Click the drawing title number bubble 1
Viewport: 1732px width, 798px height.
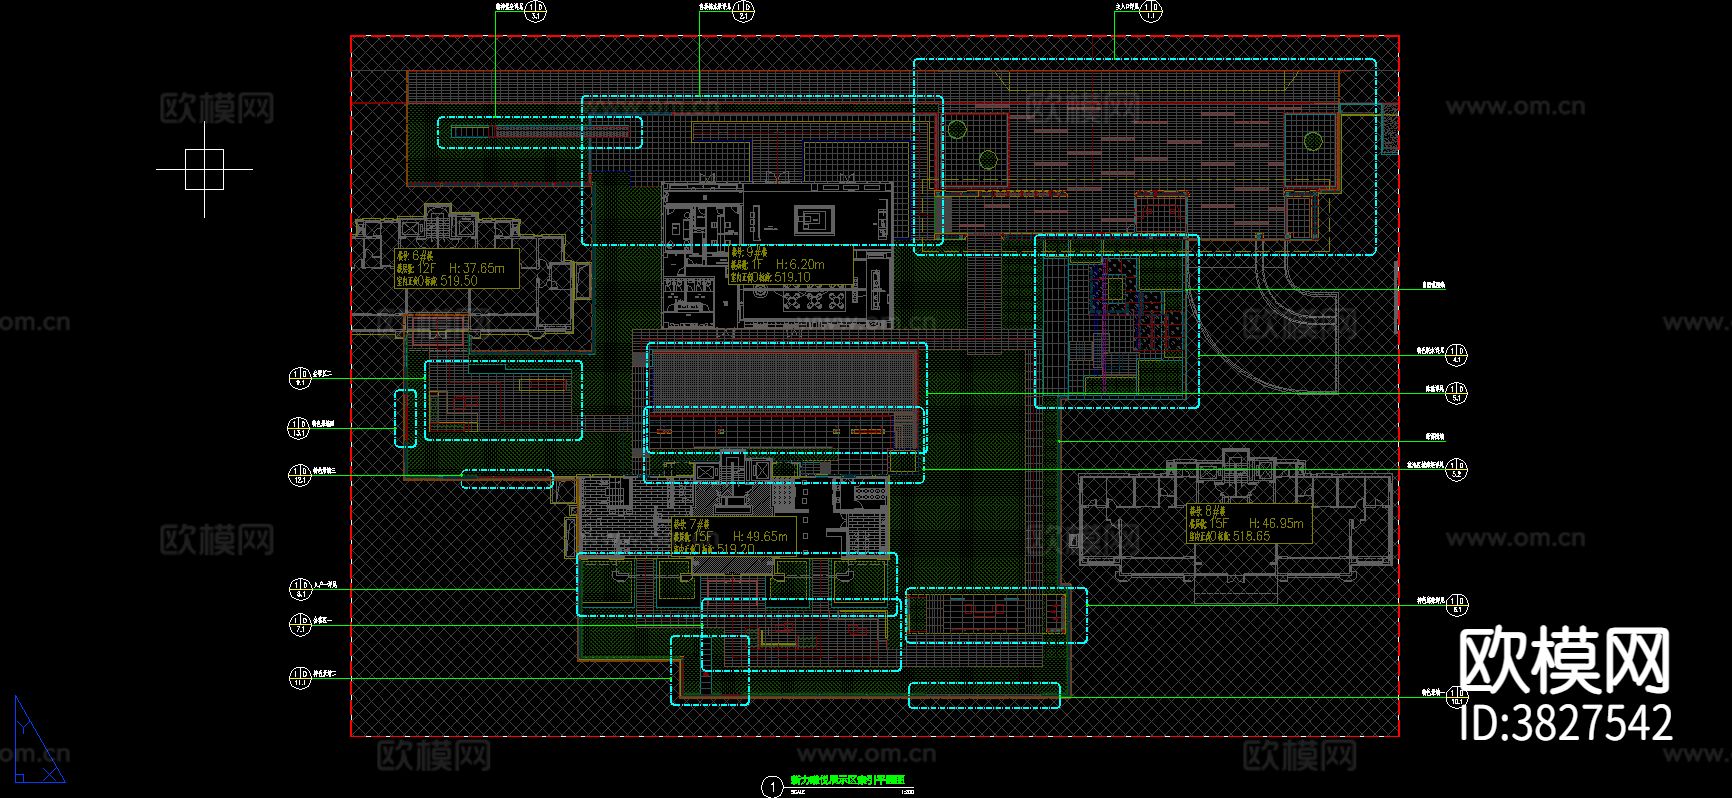[771, 787]
